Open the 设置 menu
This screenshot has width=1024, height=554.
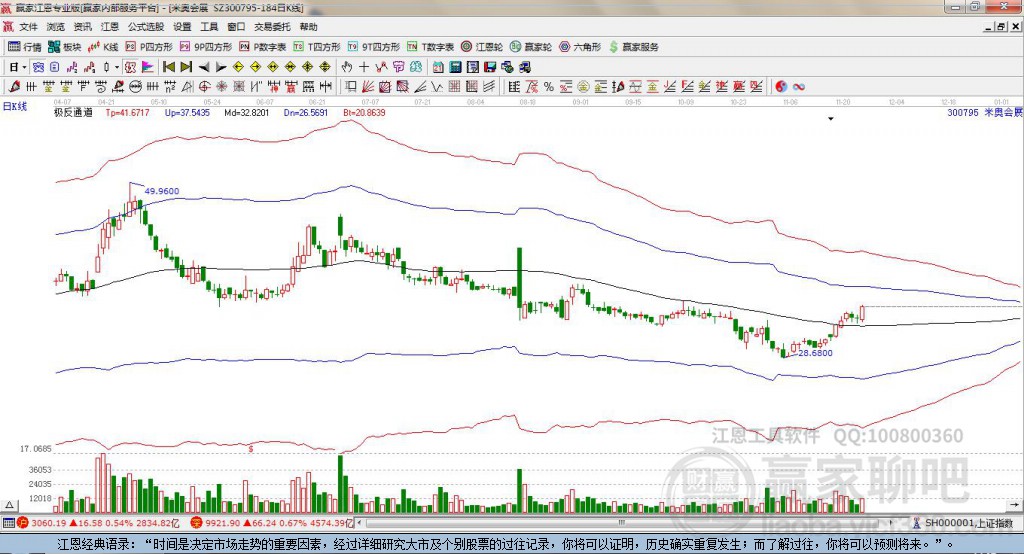coord(182,27)
